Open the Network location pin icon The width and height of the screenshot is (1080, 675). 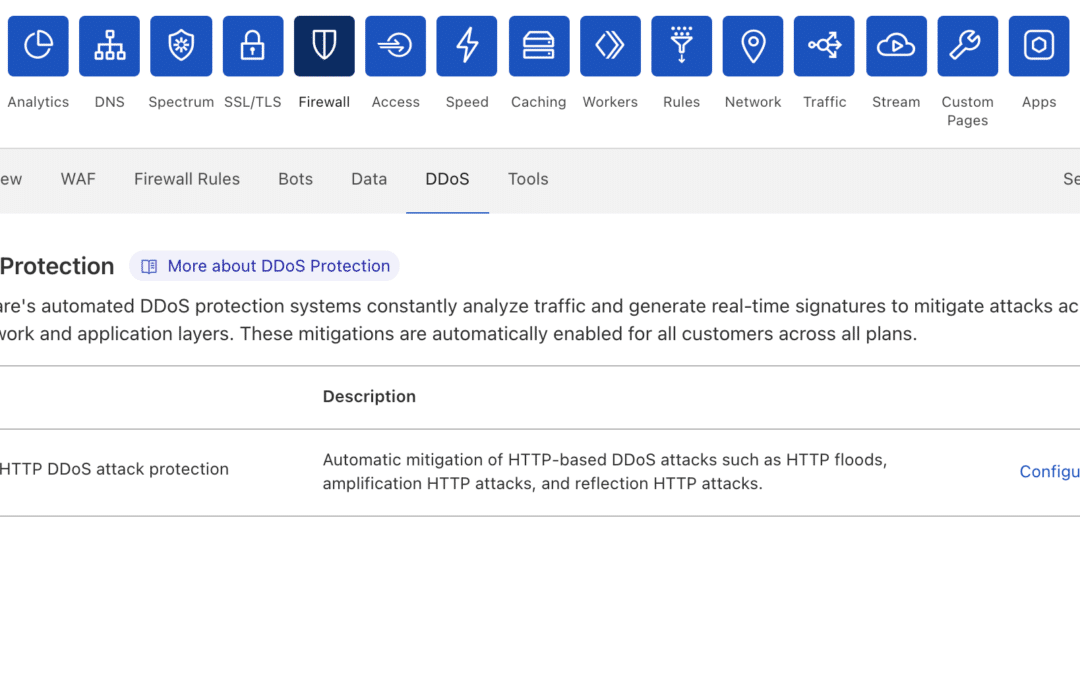click(x=753, y=45)
